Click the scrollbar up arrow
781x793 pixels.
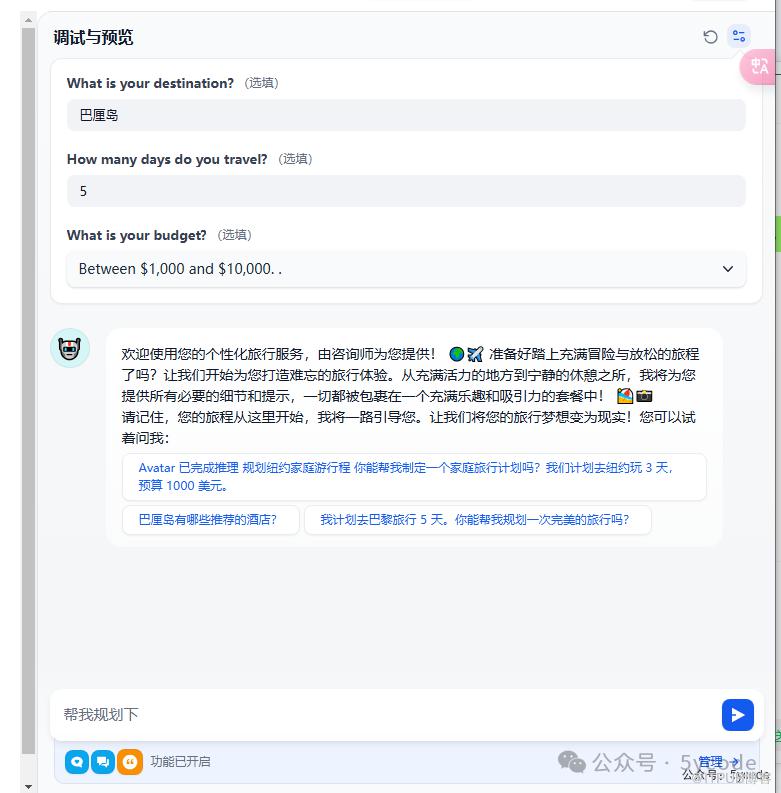[x=28, y=20]
